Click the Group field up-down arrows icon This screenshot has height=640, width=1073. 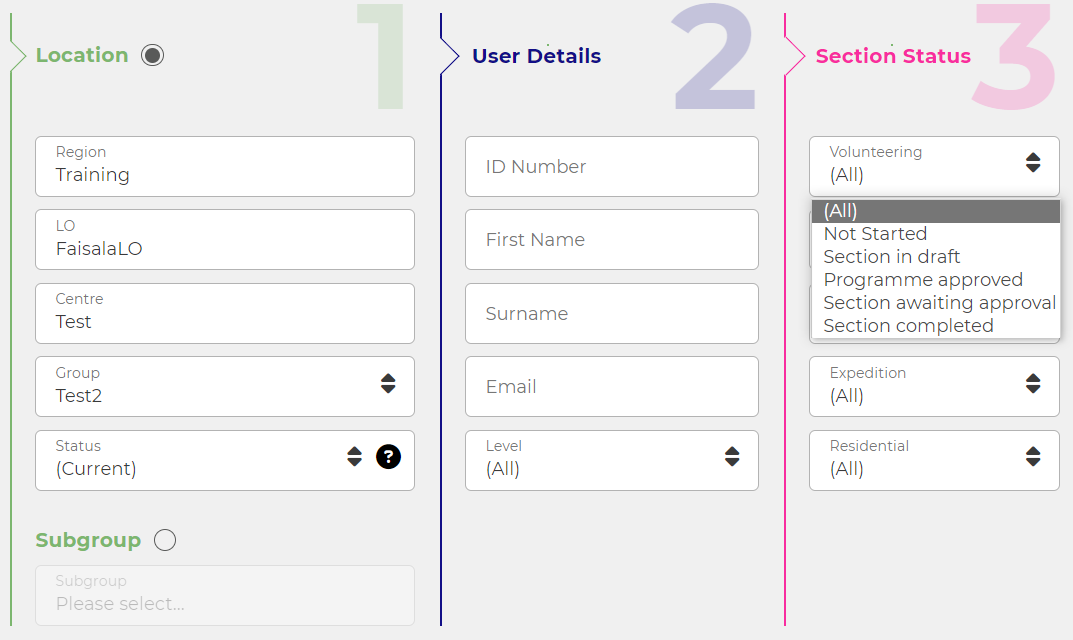coord(388,383)
